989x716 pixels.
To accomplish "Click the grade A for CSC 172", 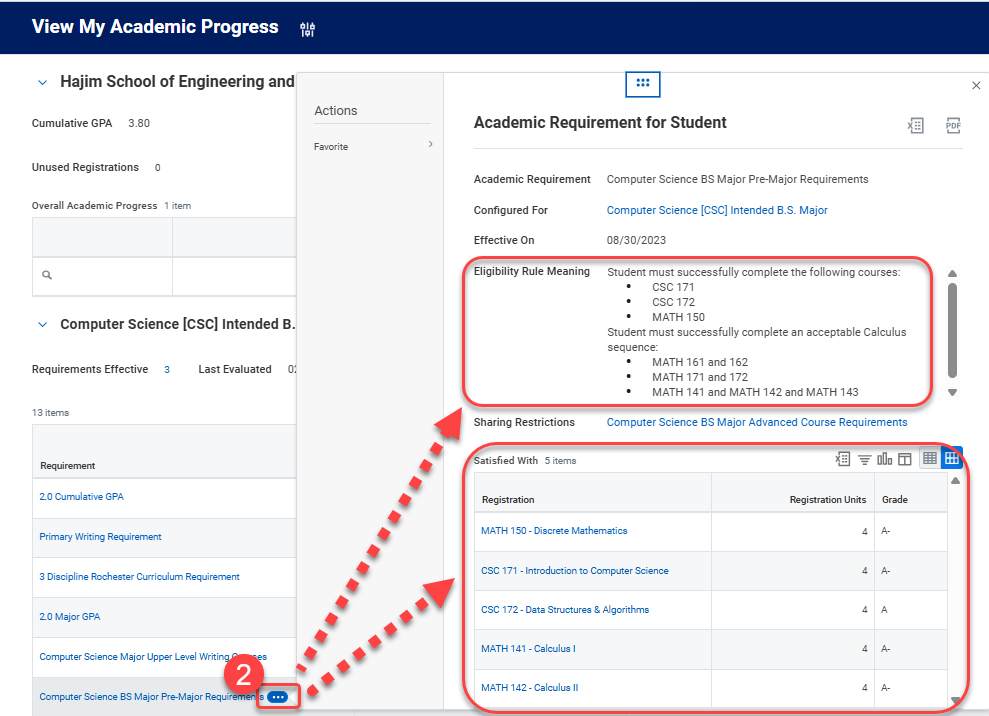I will click(x=884, y=609).
